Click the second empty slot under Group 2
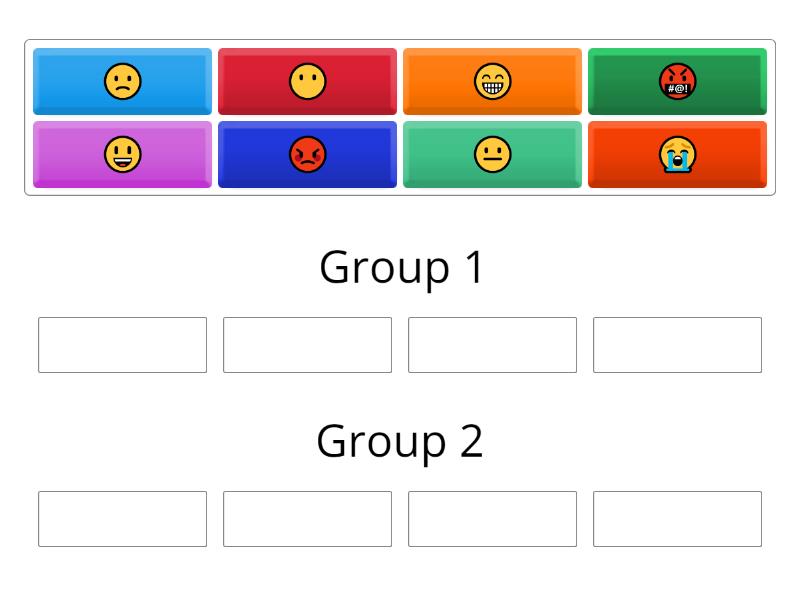This screenshot has width=800, height=600. [307, 519]
